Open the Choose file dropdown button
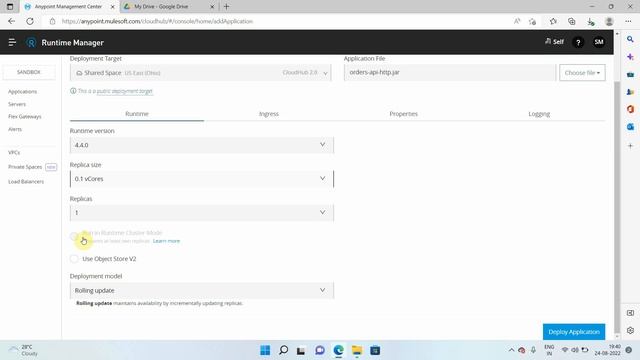The height and width of the screenshot is (360, 640). (x=582, y=73)
